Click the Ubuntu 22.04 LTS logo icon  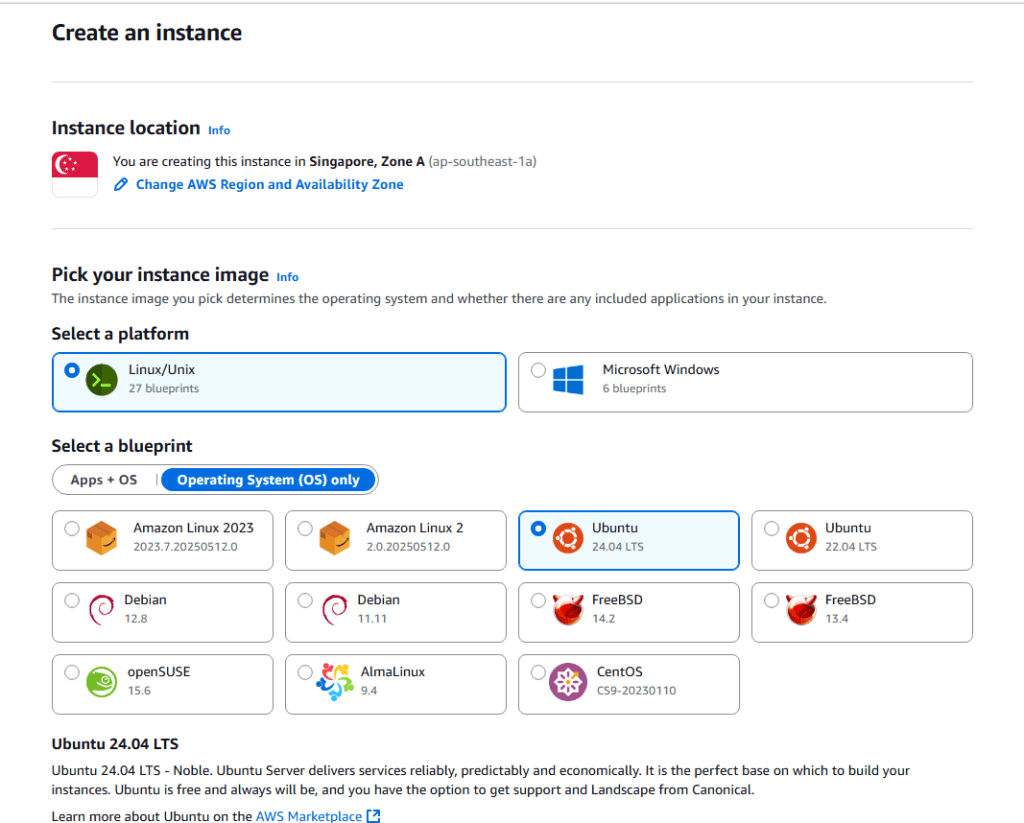(801, 538)
